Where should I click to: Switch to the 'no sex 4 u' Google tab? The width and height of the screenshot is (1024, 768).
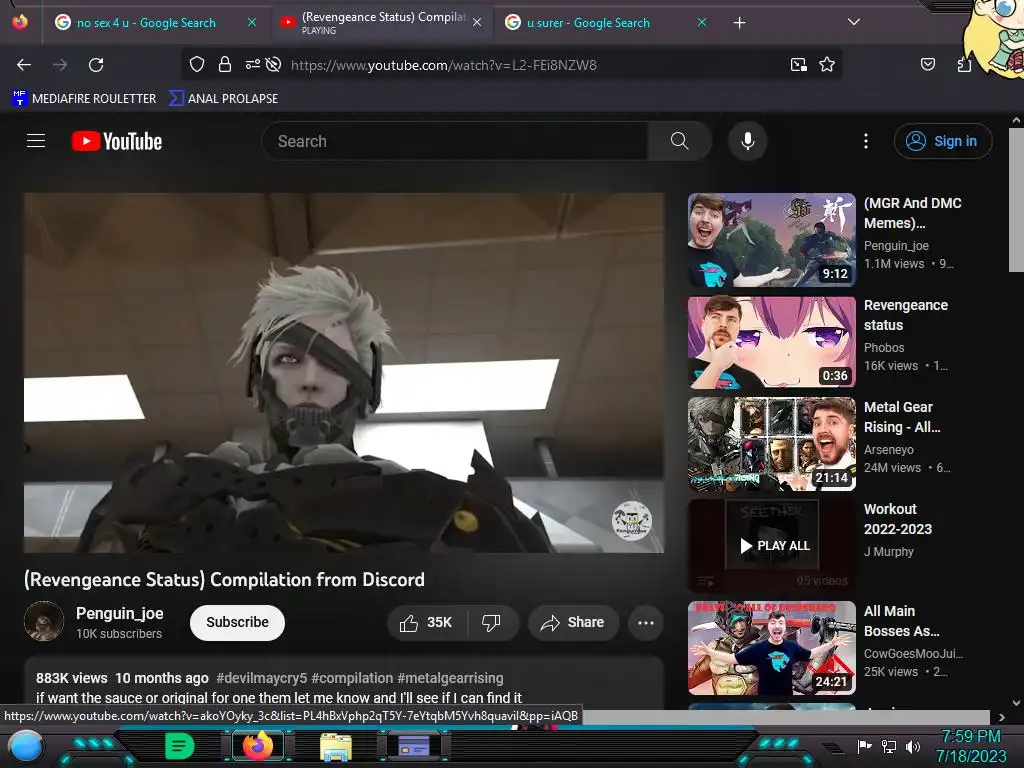pyautogui.click(x=145, y=23)
